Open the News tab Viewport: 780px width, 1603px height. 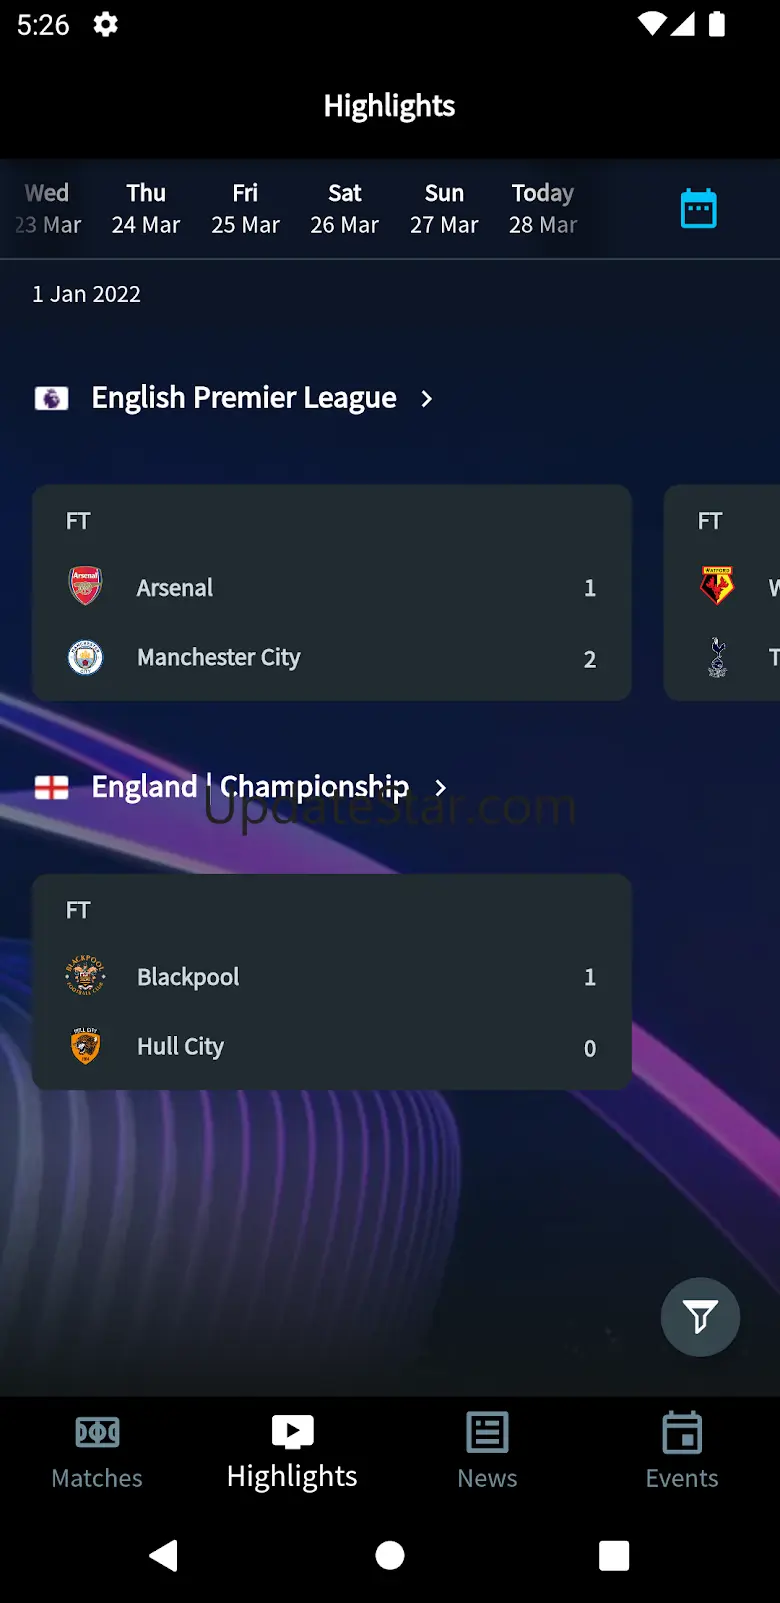487,1451
